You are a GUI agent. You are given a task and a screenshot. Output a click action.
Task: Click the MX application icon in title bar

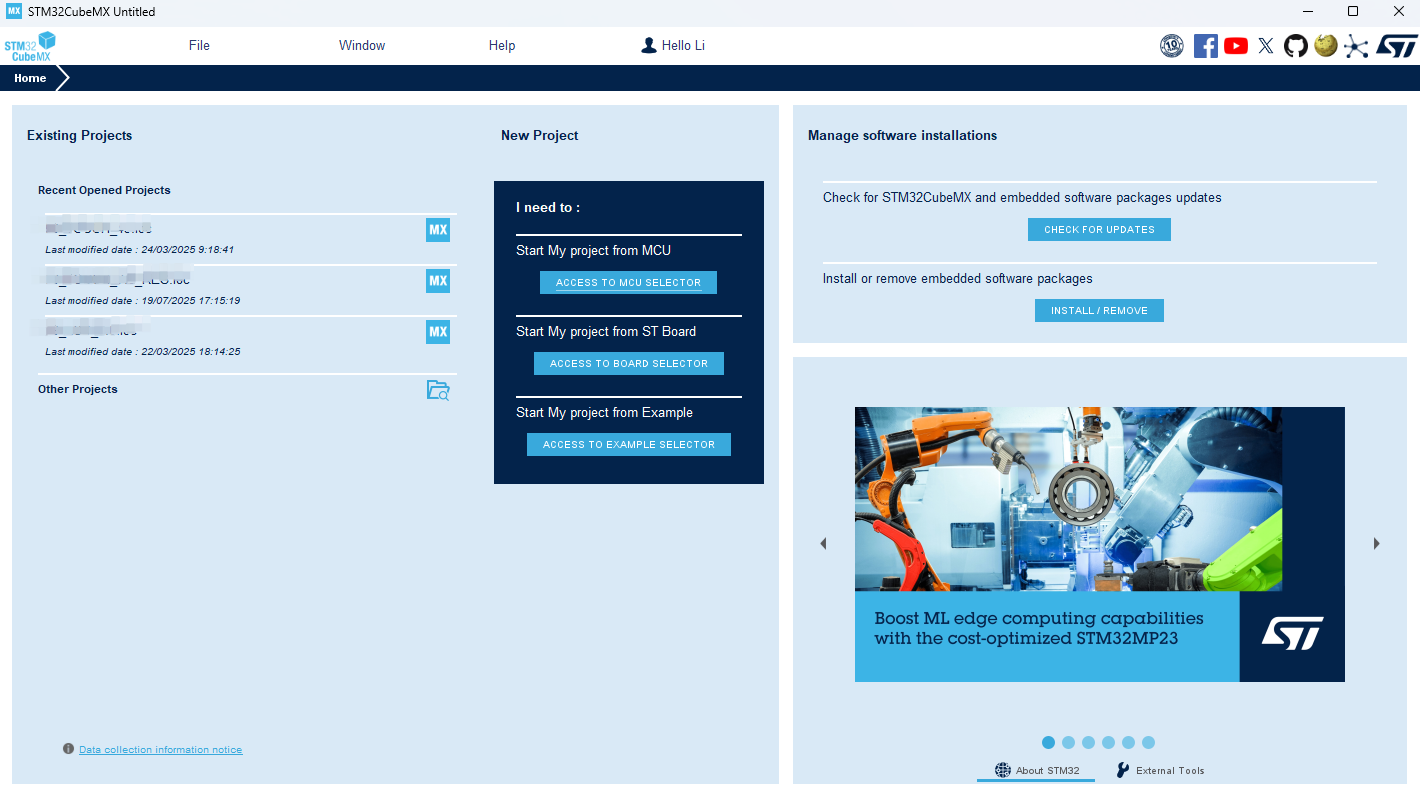pos(13,11)
